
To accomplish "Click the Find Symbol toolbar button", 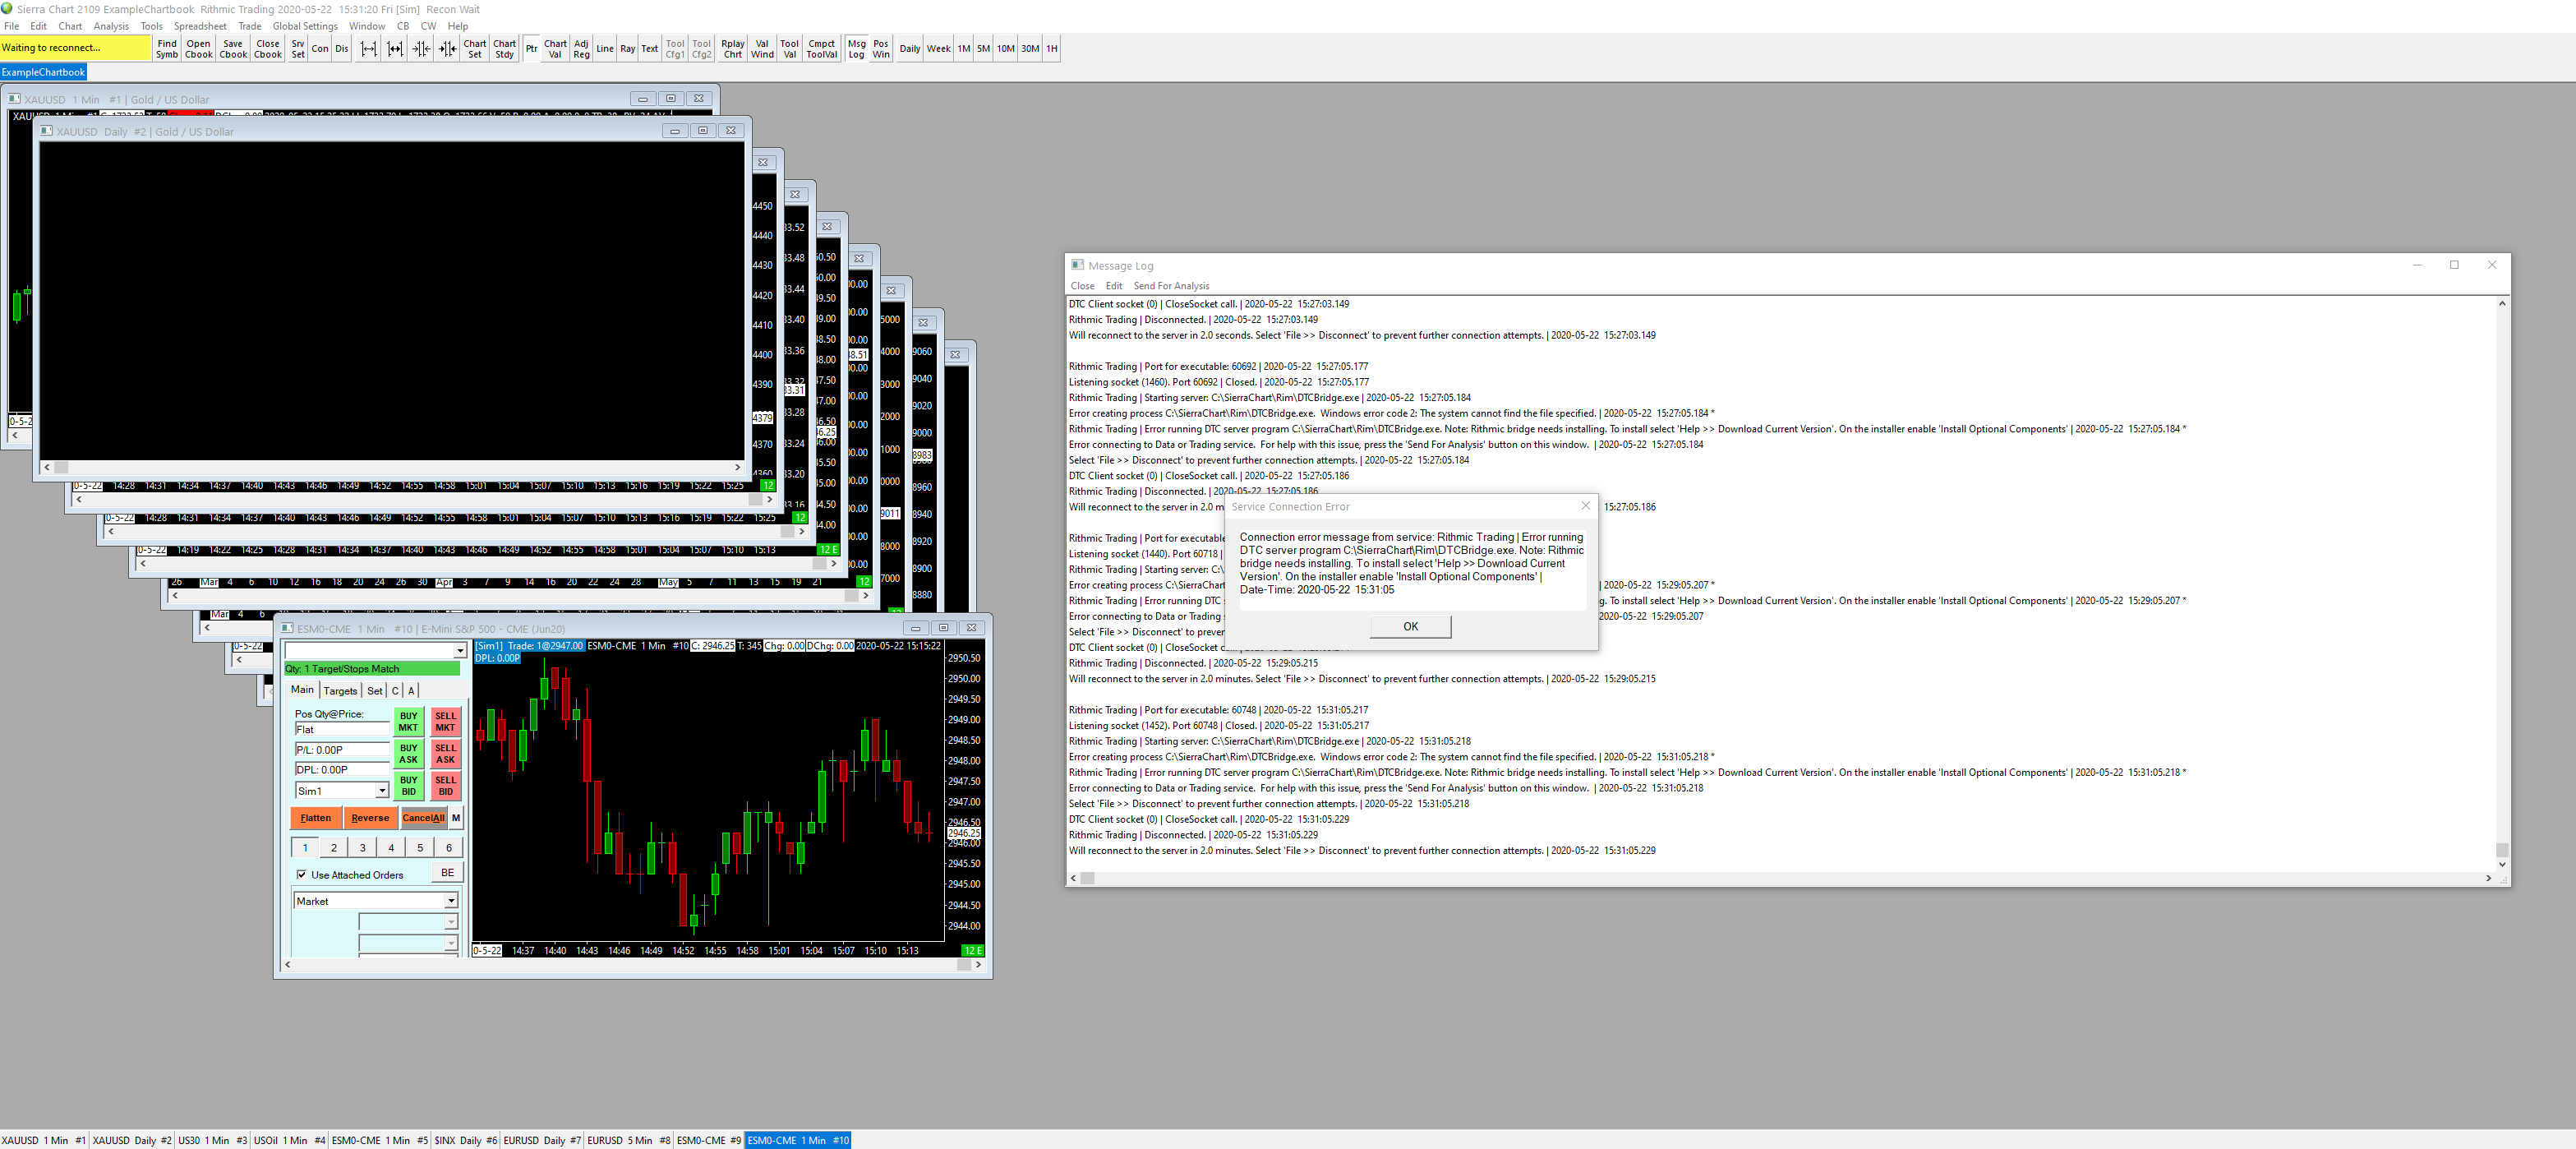I will [x=167, y=49].
